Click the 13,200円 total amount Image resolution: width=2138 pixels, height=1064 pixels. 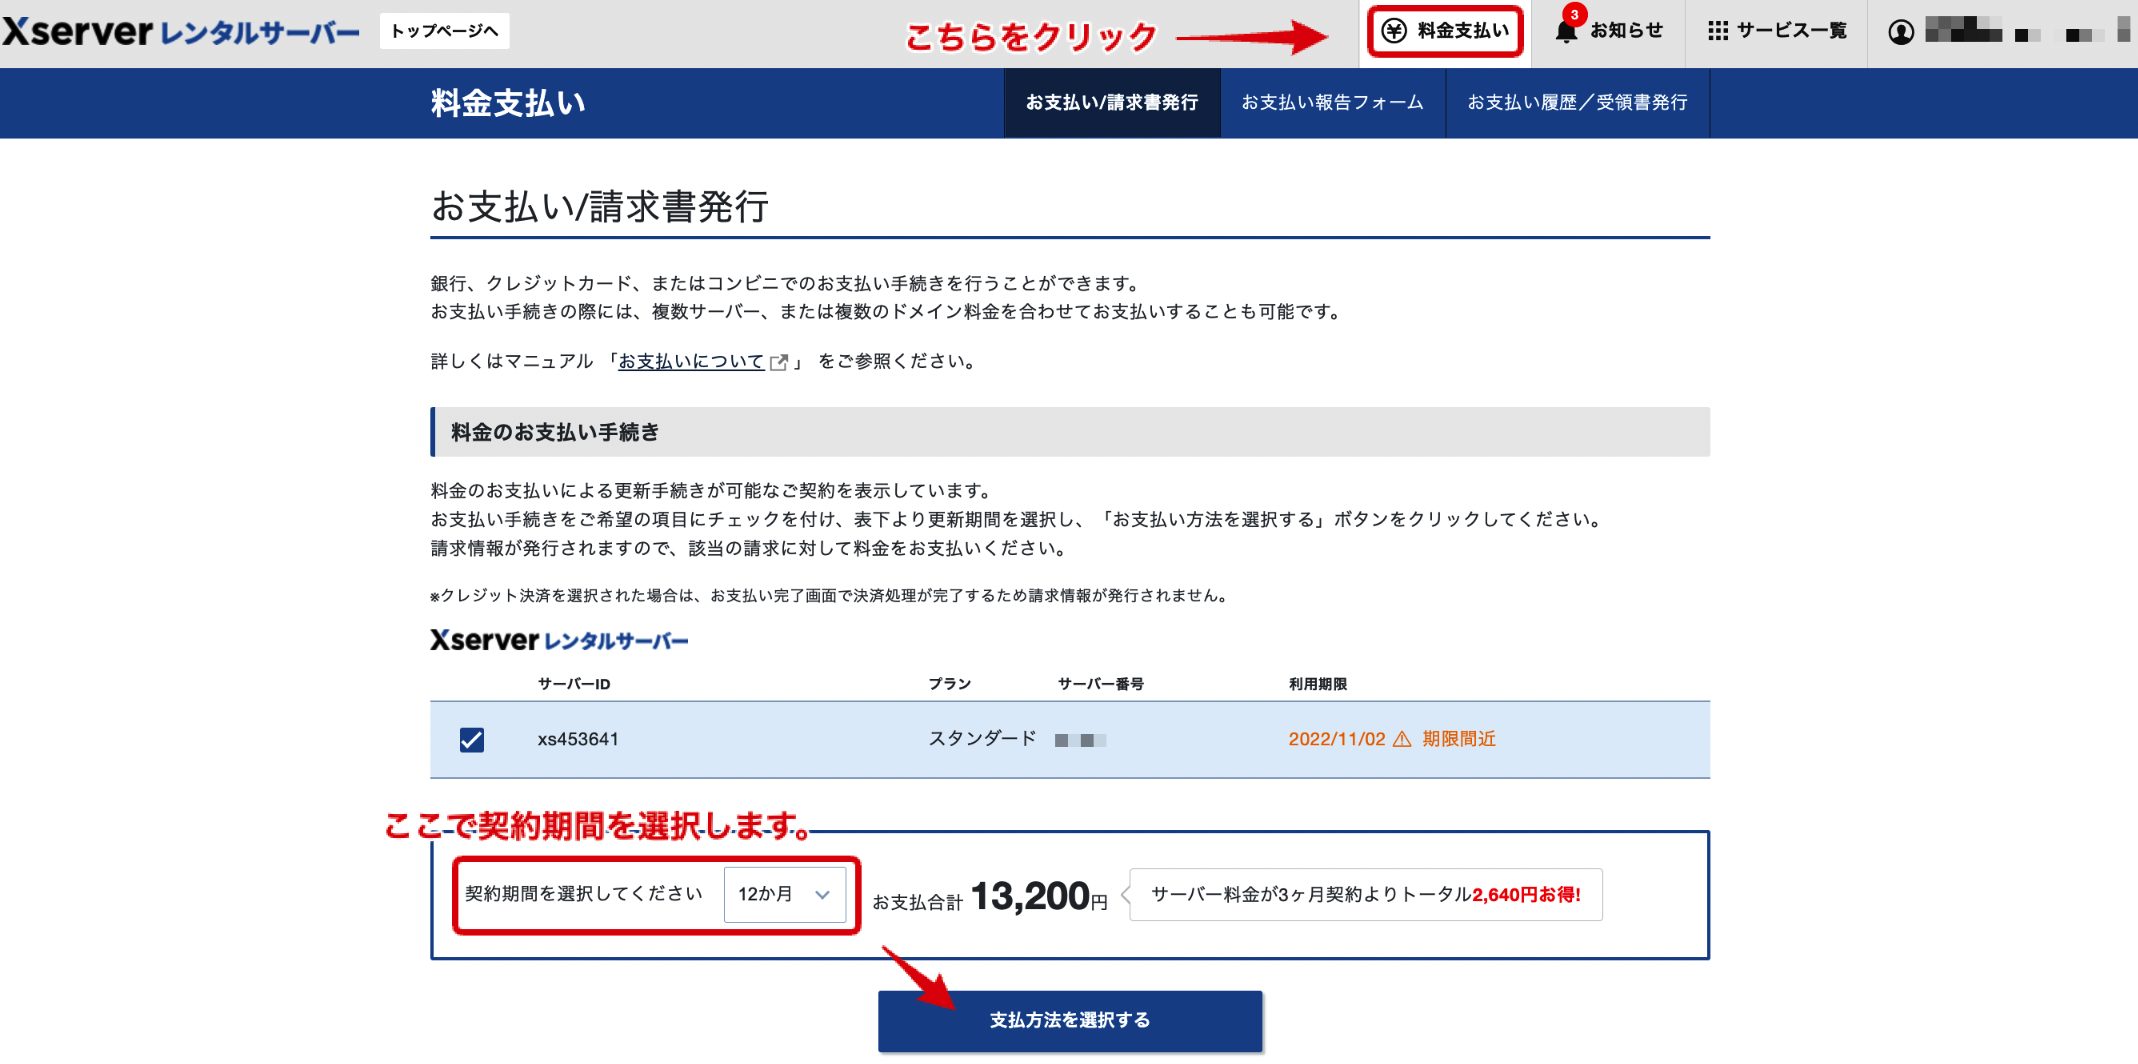tap(1039, 896)
